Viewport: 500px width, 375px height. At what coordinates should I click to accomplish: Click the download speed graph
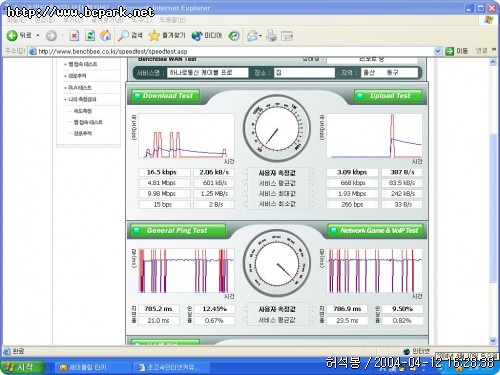[x=187, y=136]
